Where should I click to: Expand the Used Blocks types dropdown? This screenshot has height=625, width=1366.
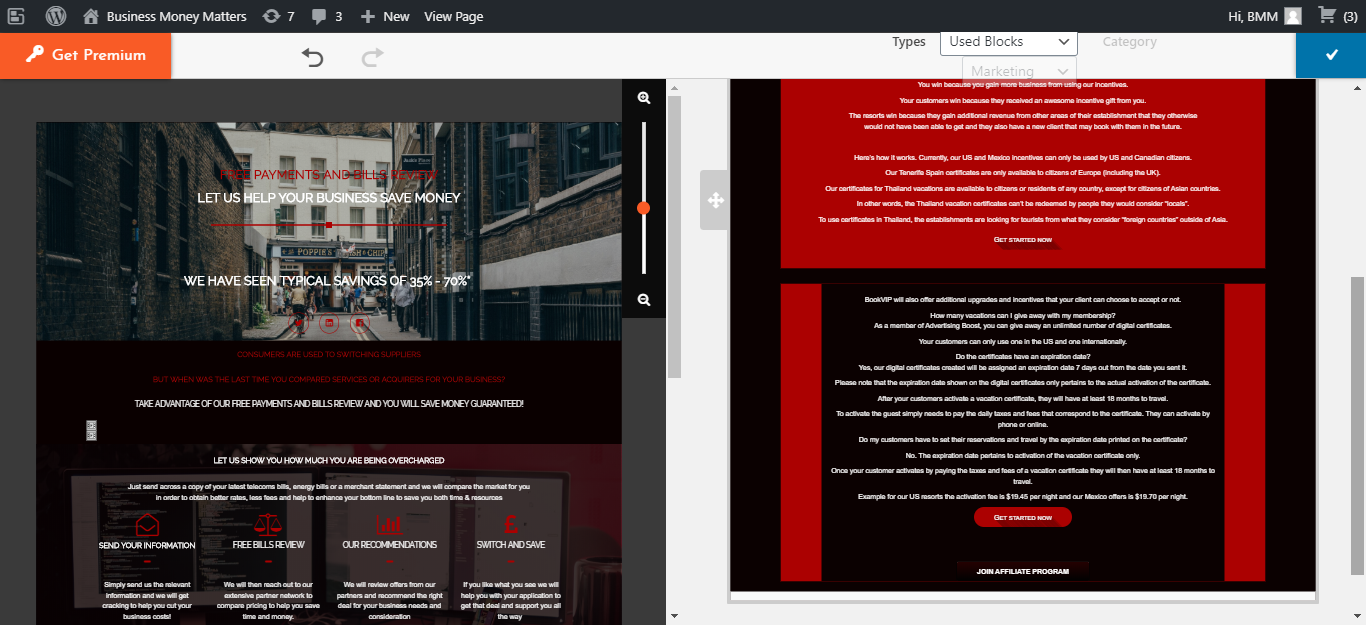tap(1008, 42)
